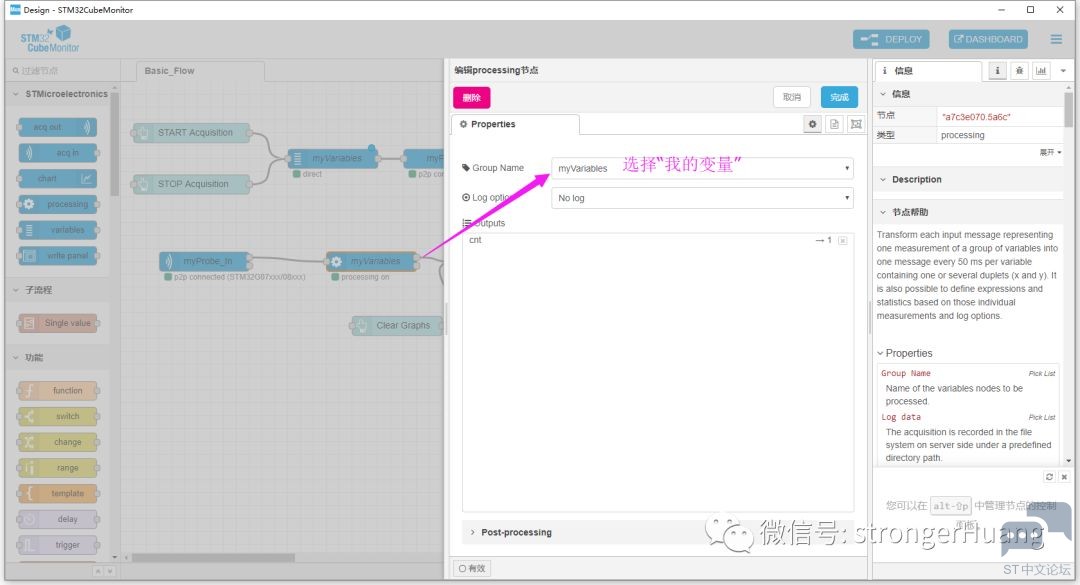The height and width of the screenshot is (585, 1080).
Task: Close the tips box in sidebar
Action: point(1064,477)
